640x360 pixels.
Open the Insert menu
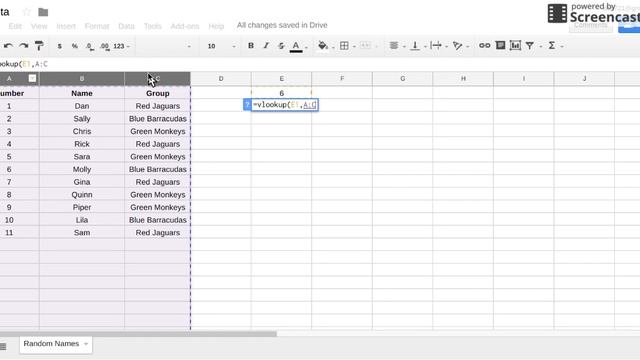pyautogui.click(x=66, y=26)
